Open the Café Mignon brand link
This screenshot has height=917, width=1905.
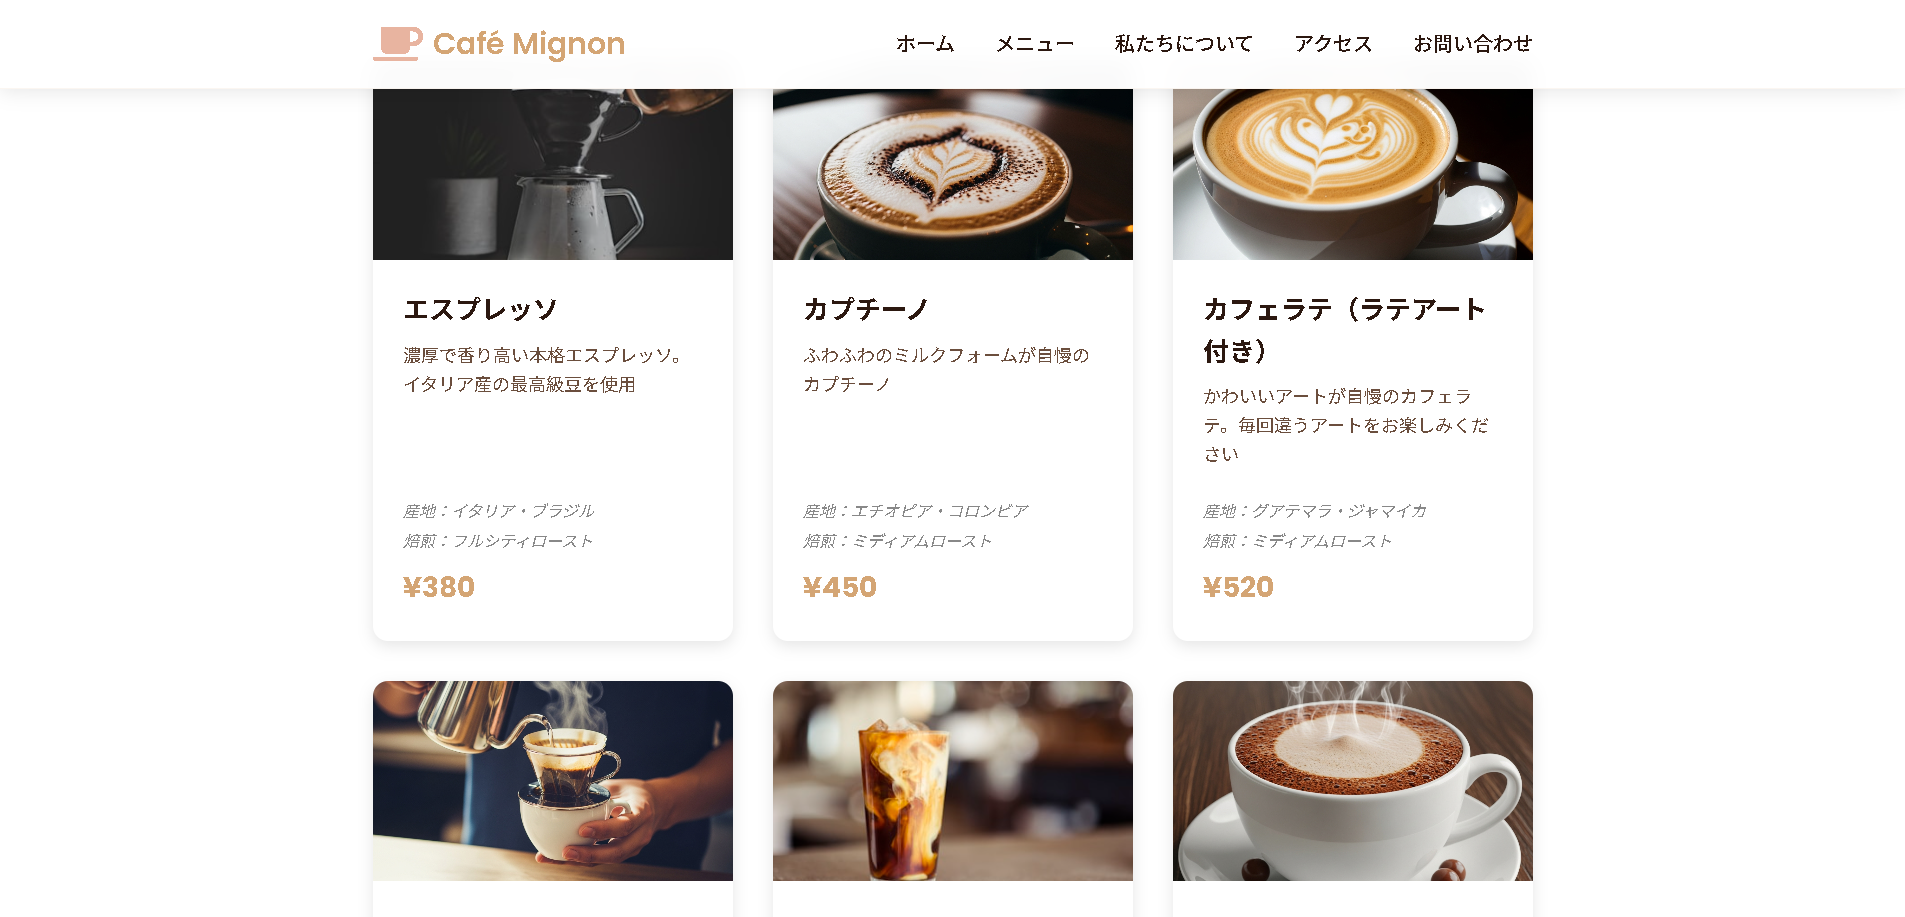(x=499, y=44)
